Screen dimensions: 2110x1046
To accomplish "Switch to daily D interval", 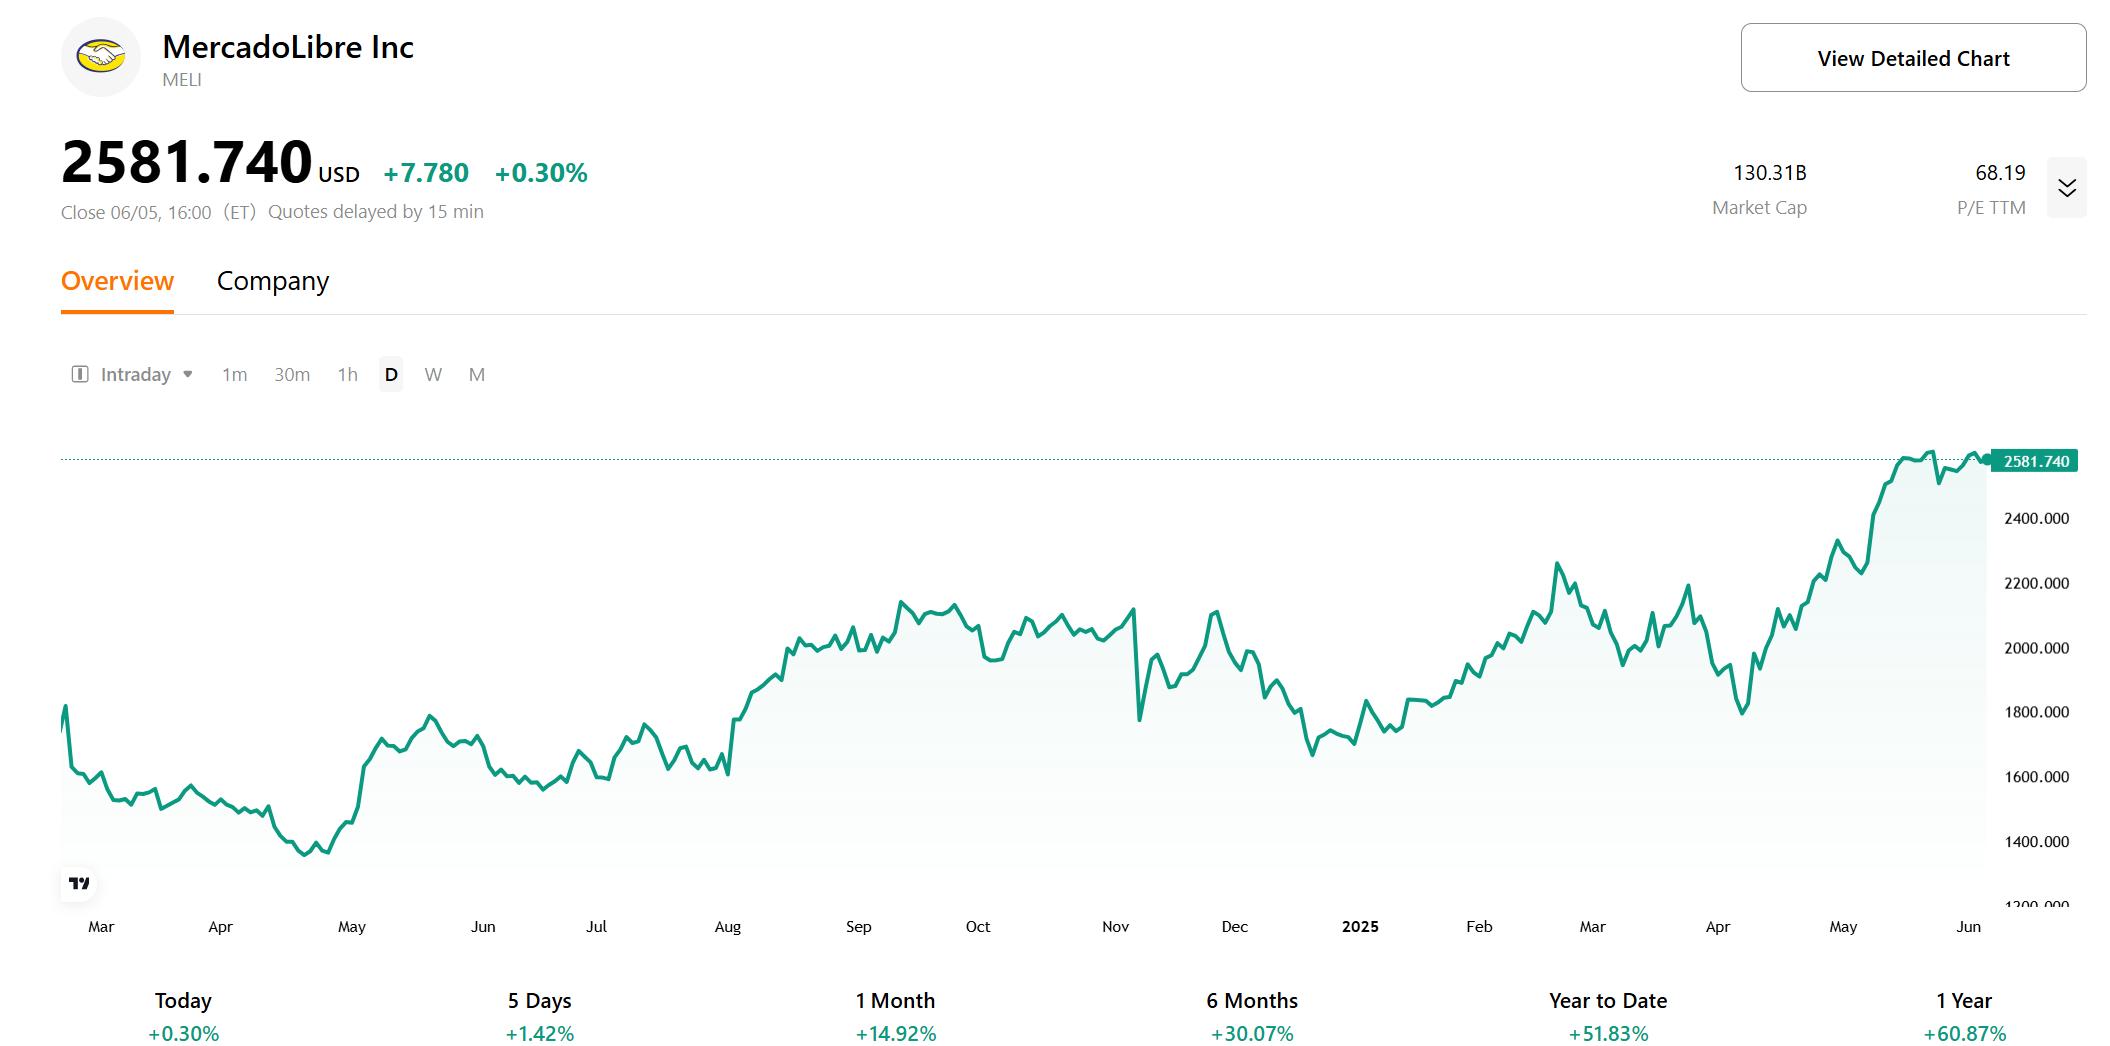I will click(x=391, y=374).
